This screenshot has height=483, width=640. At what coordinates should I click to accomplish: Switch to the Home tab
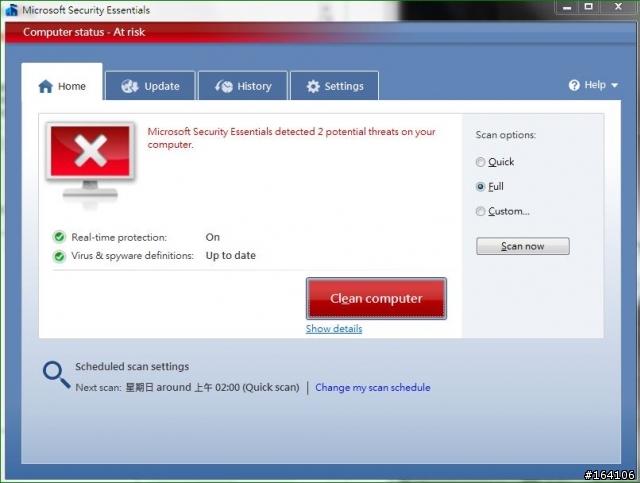62,82
